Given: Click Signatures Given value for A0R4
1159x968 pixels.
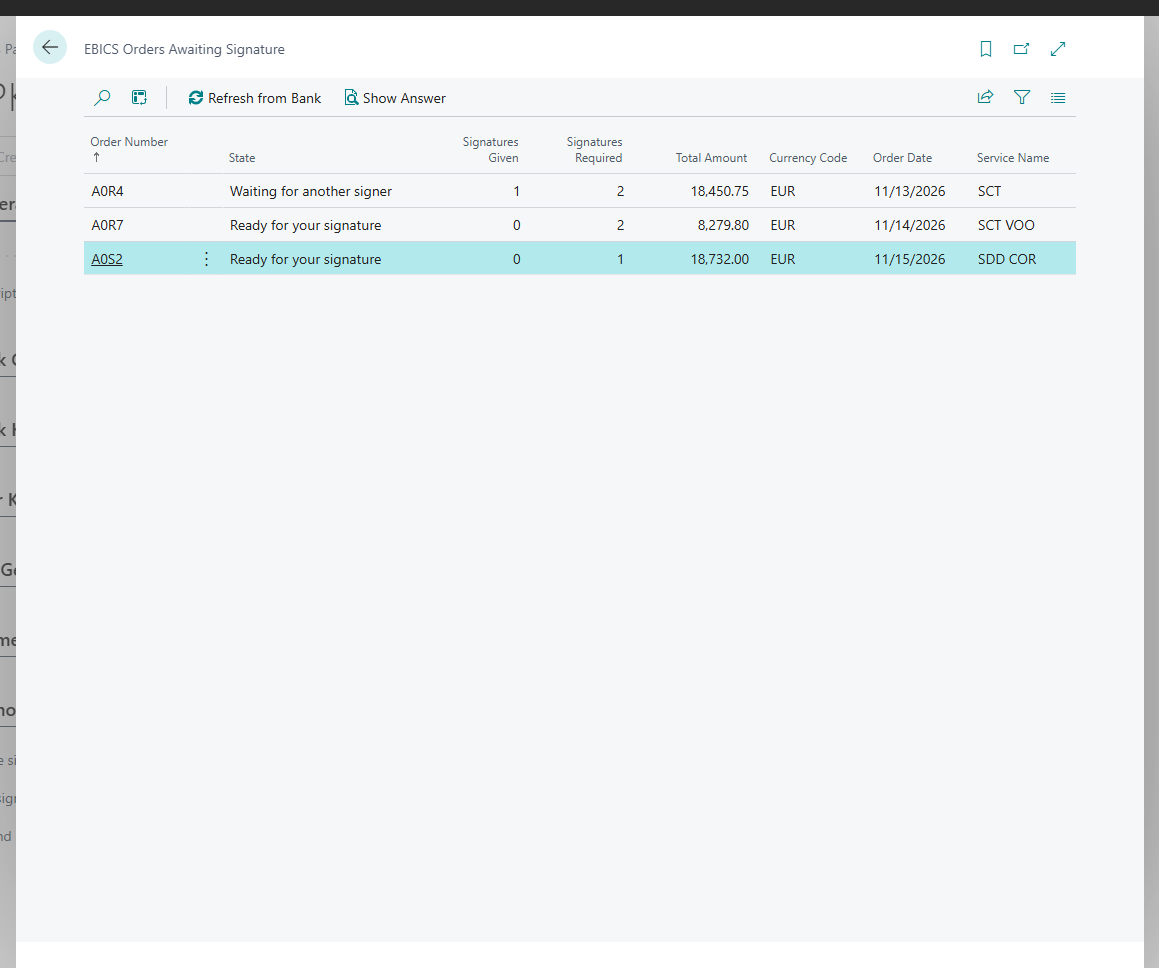Looking at the screenshot, I should coord(517,191).
